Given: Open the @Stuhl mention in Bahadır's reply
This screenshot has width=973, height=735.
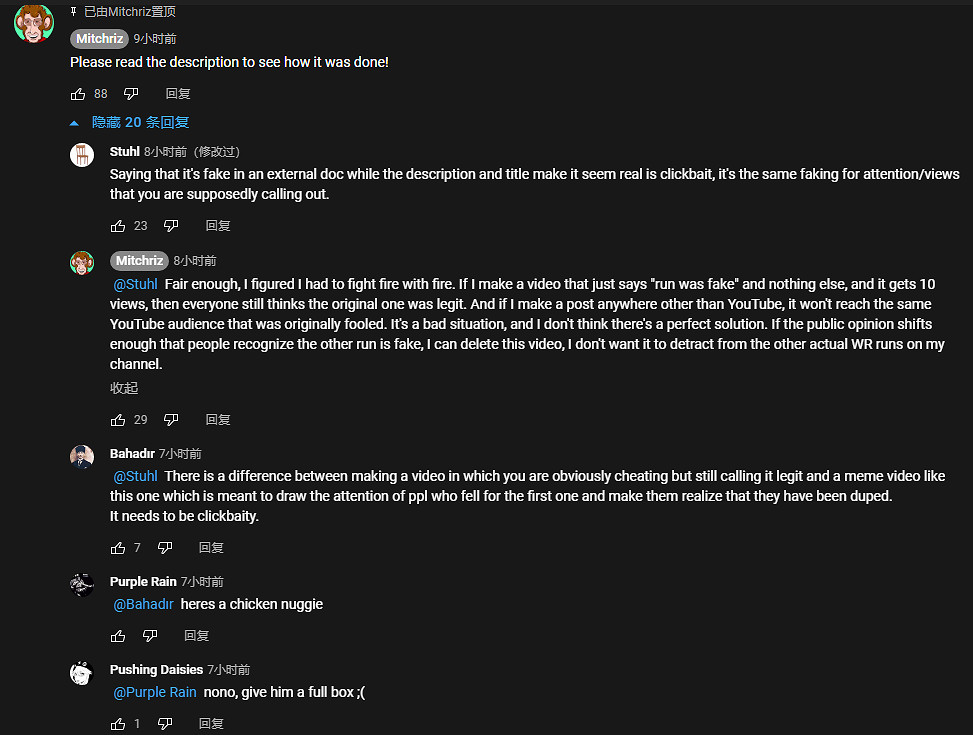Looking at the screenshot, I should coord(135,476).
